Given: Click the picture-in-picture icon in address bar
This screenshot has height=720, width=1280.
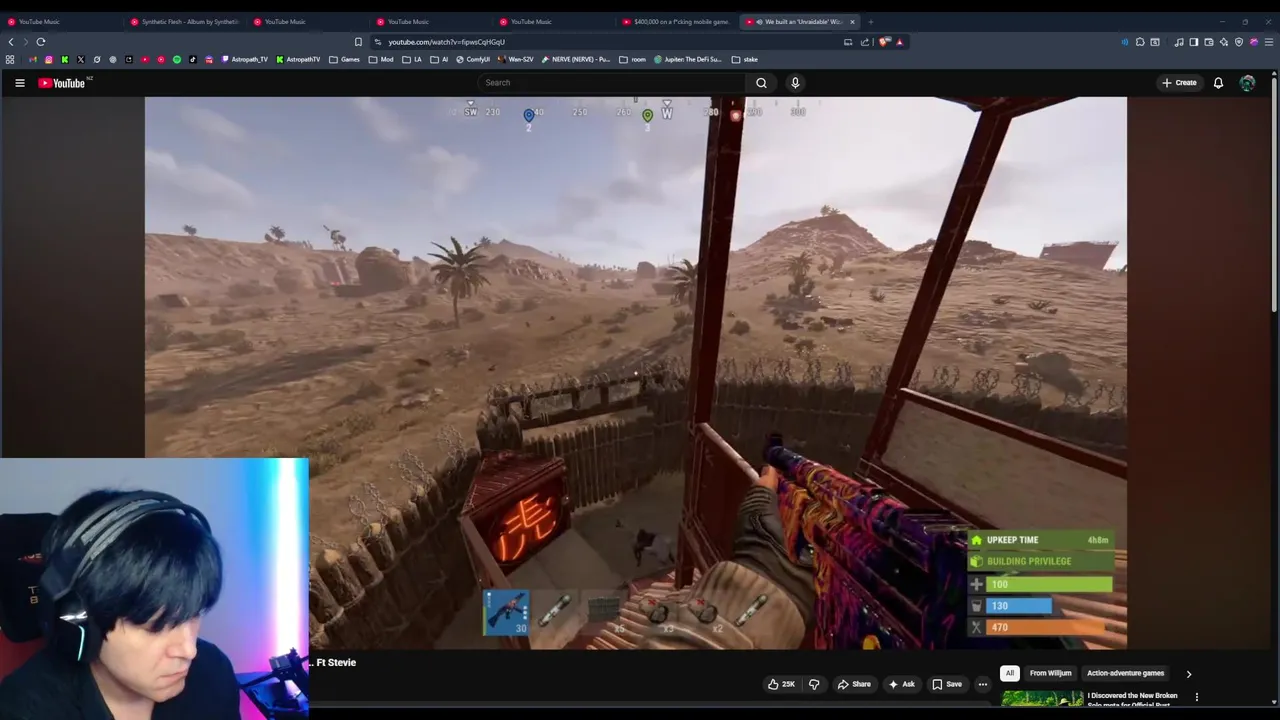Looking at the screenshot, I should 848,42.
